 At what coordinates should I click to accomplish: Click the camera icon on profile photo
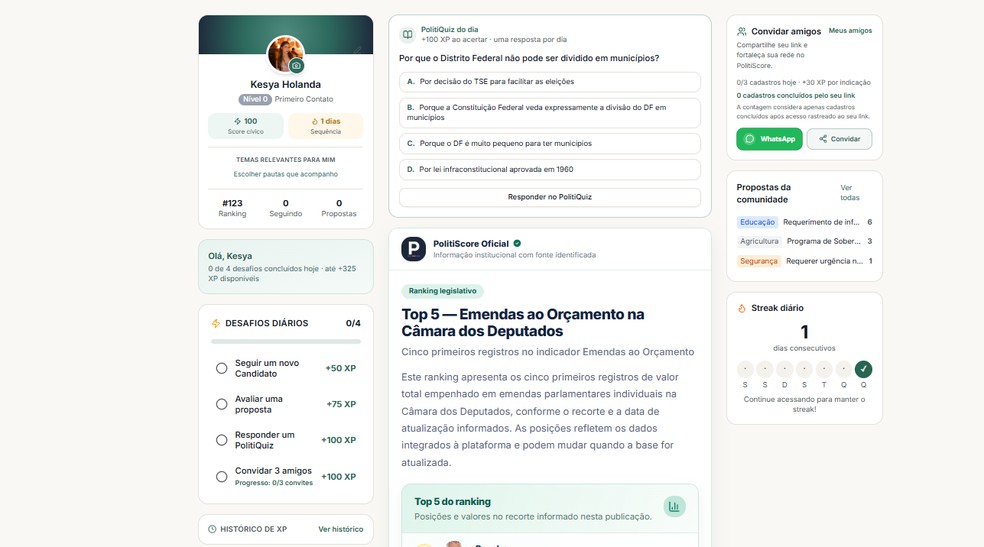(x=296, y=65)
